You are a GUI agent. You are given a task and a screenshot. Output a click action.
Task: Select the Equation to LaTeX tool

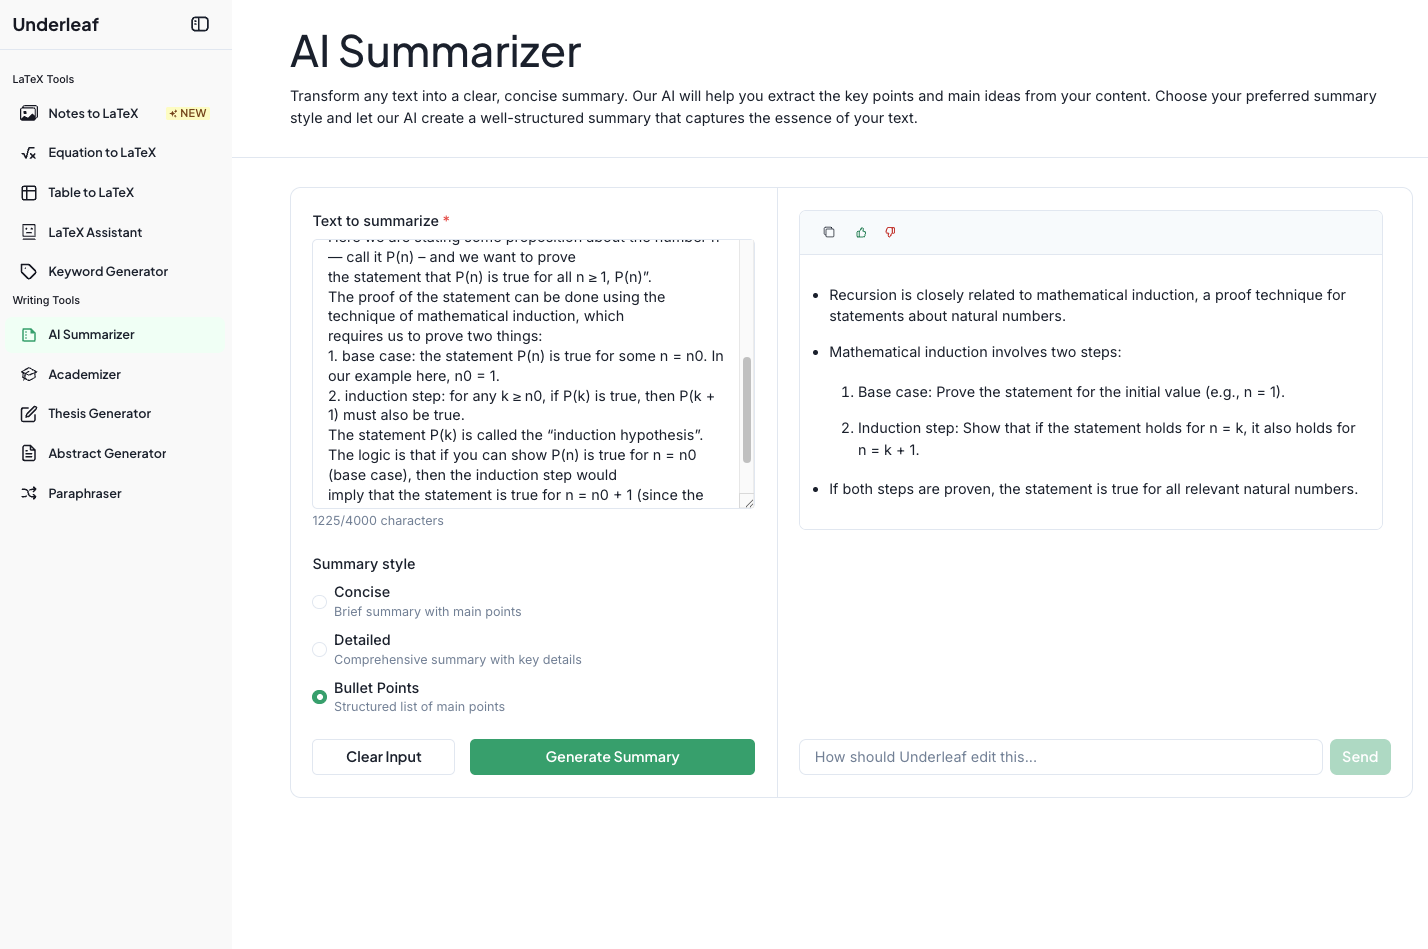click(x=101, y=152)
